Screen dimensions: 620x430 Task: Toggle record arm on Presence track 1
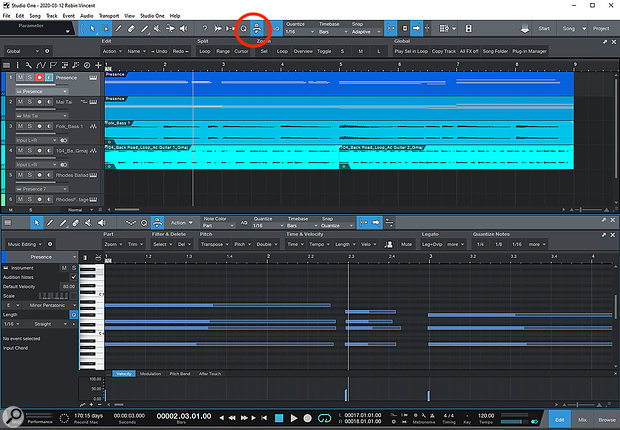point(39,78)
